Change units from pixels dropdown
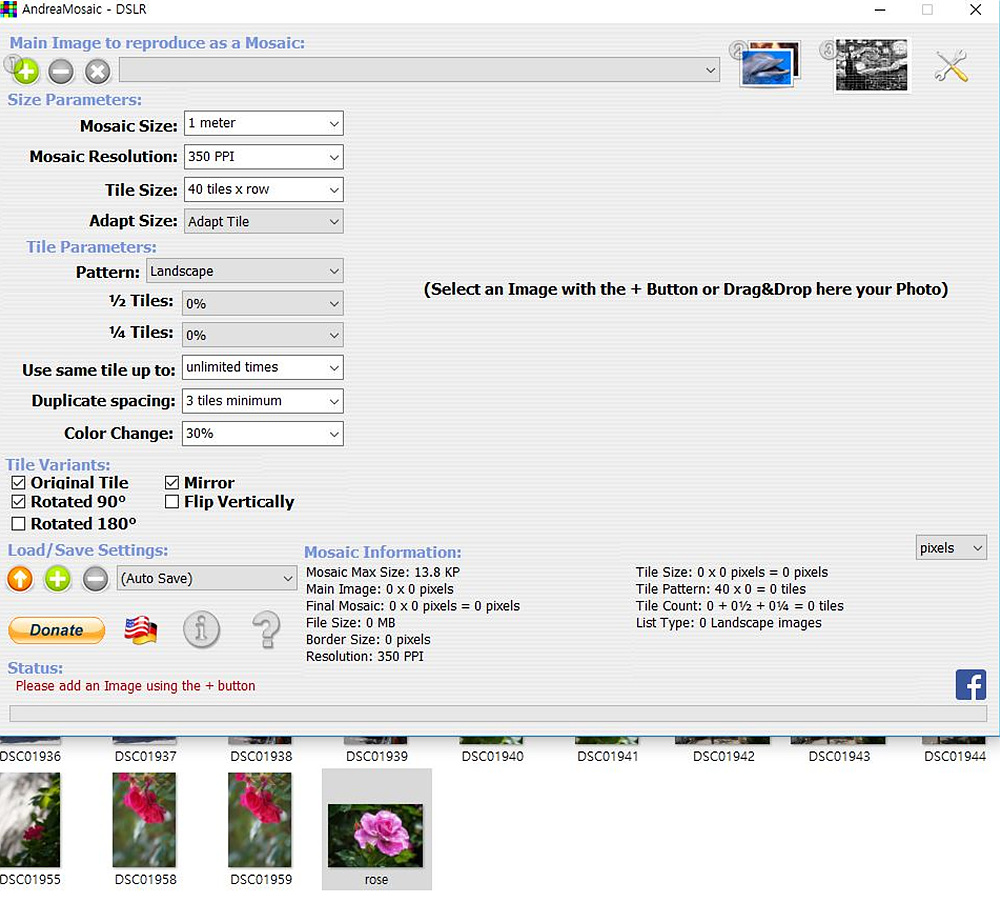 [x=951, y=548]
